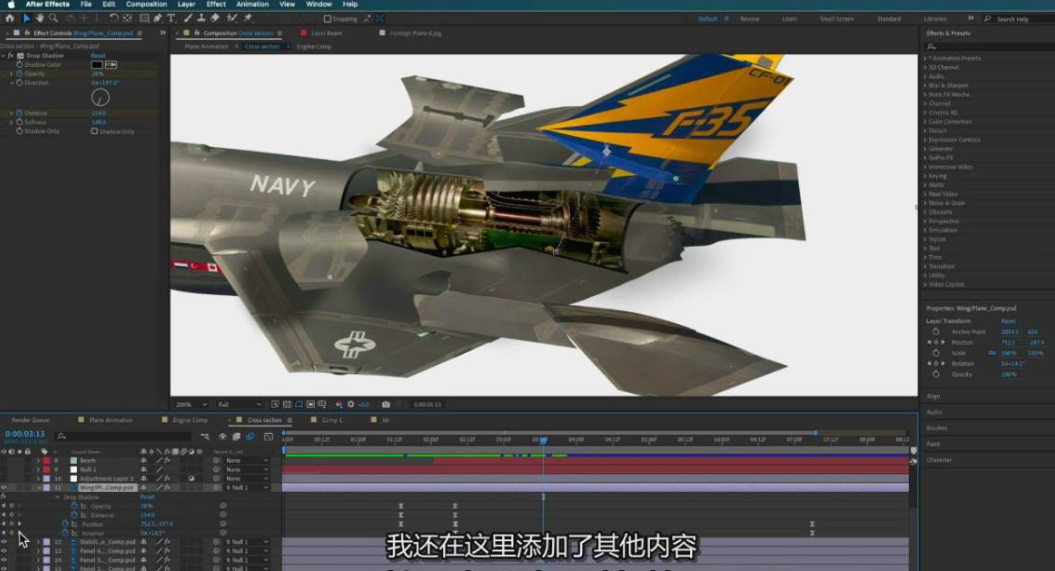Select the Hand tool in toolbar
Screen dimensions: 1055x571
[x=39, y=18]
